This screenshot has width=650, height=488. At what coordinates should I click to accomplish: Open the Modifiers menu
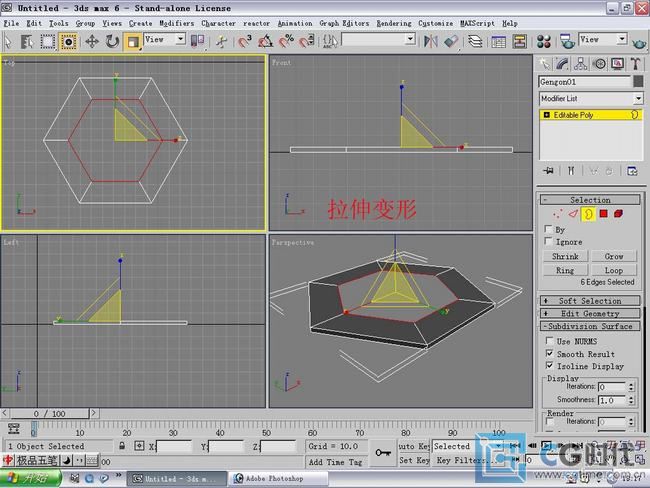177,23
